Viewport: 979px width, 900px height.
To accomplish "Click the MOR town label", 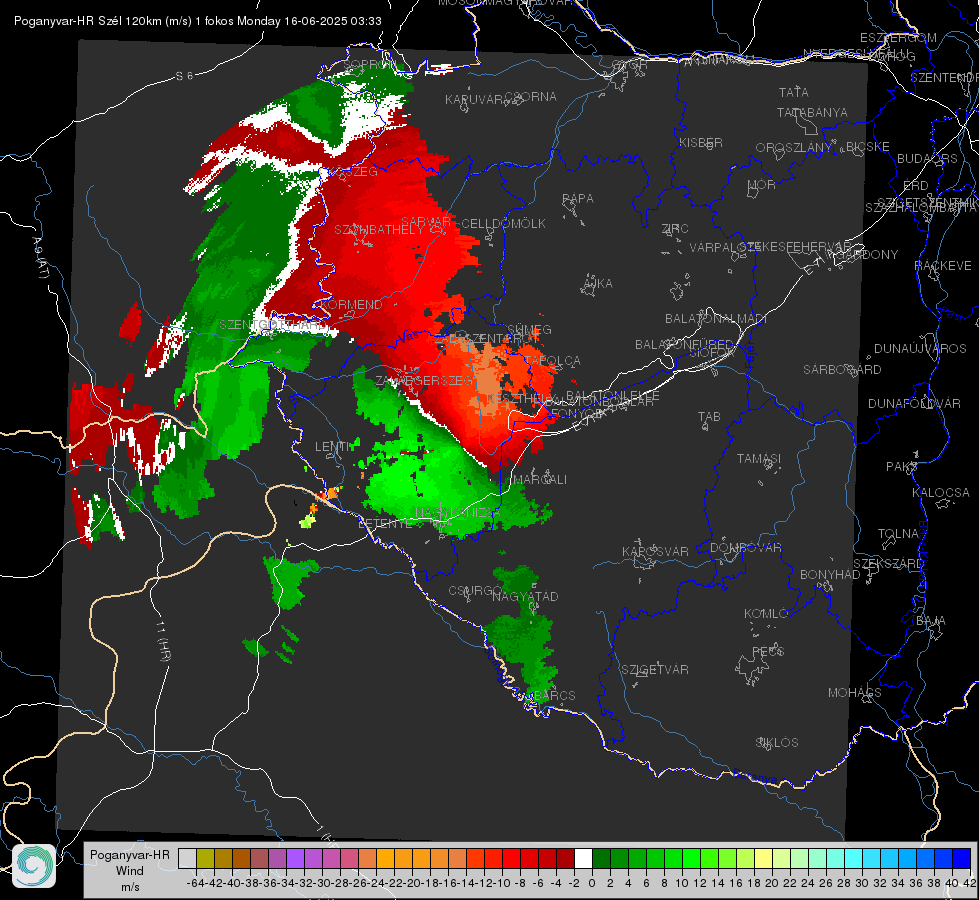I will click(x=762, y=184).
